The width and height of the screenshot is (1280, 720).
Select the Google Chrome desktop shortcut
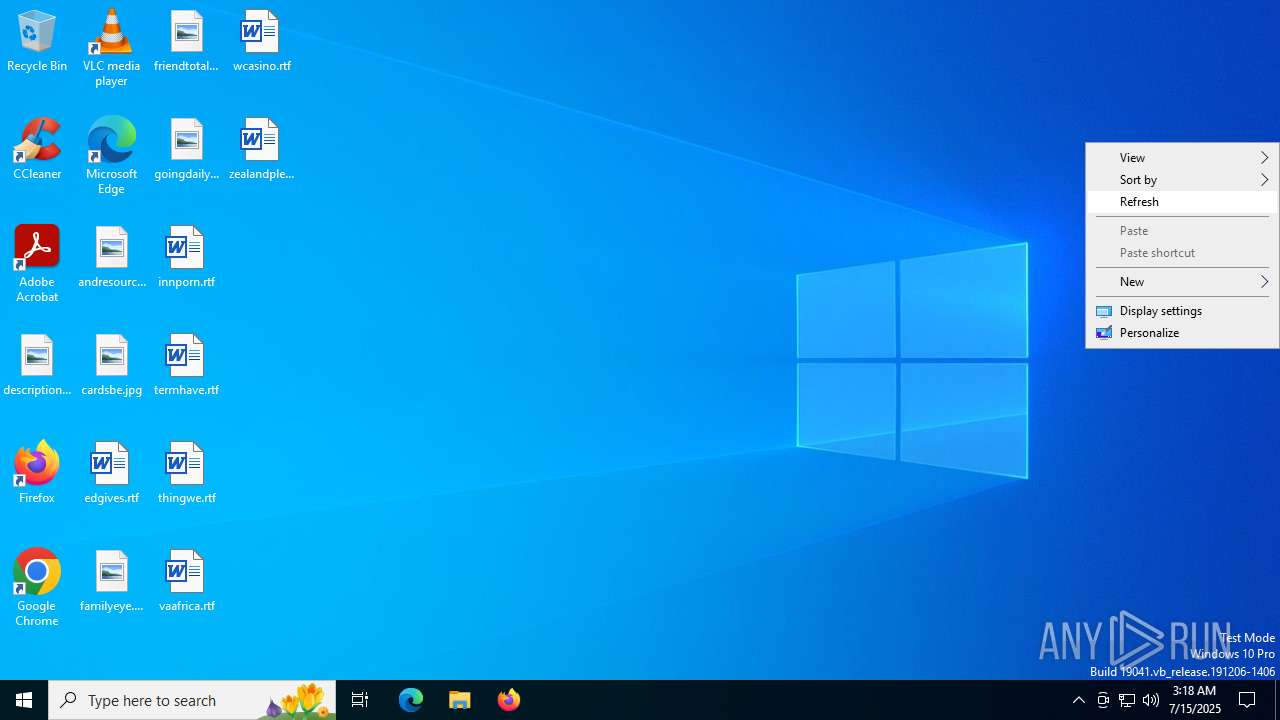point(37,588)
